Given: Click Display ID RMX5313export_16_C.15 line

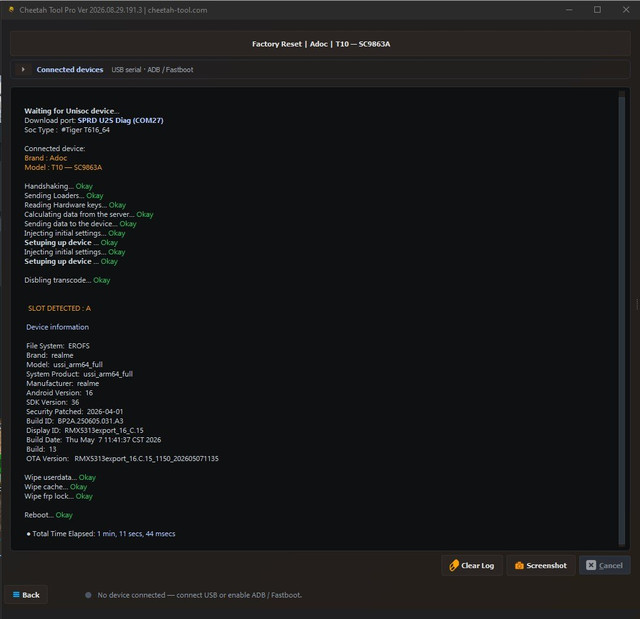Looking at the screenshot, I should click(x=85, y=430).
